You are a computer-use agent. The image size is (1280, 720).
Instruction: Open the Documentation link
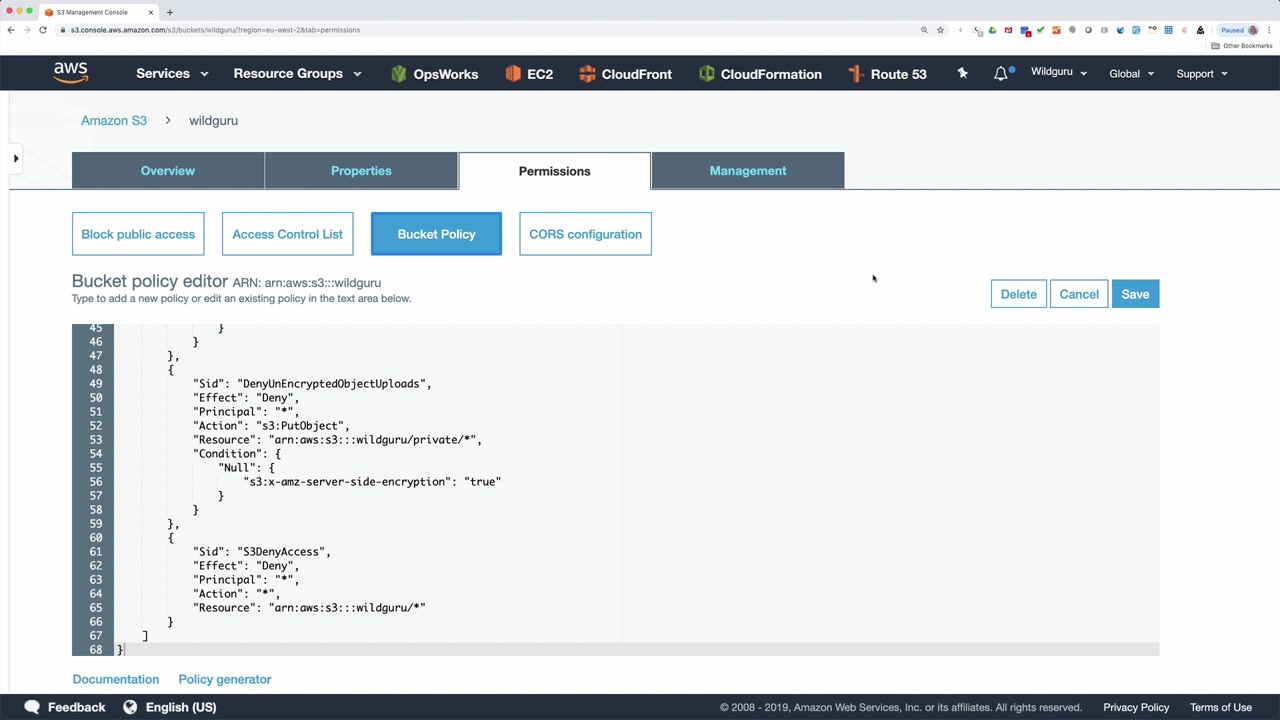[116, 679]
